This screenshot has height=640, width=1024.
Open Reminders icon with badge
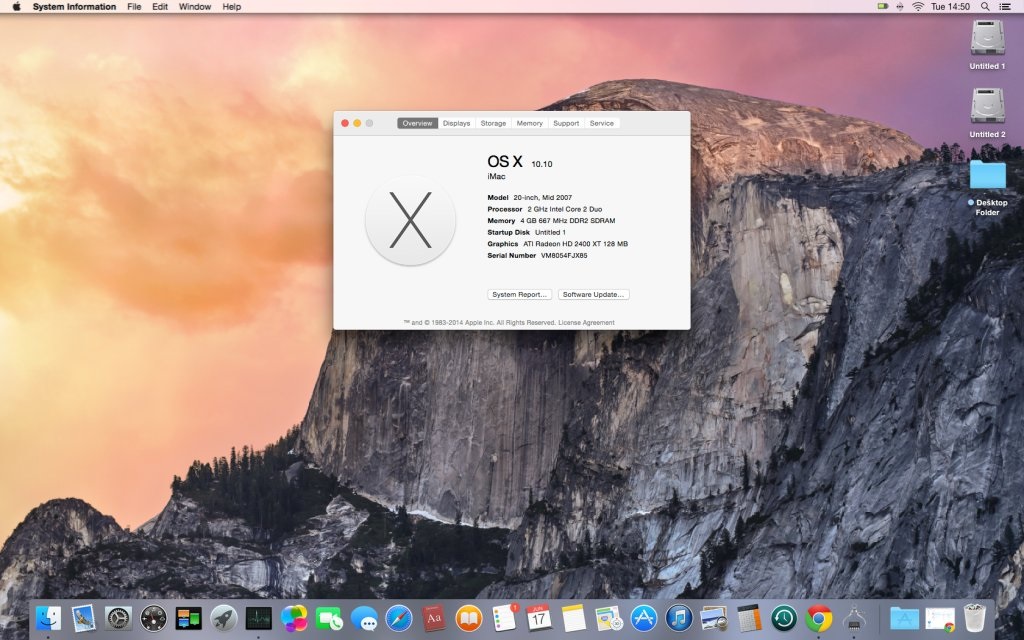pos(504,618)
